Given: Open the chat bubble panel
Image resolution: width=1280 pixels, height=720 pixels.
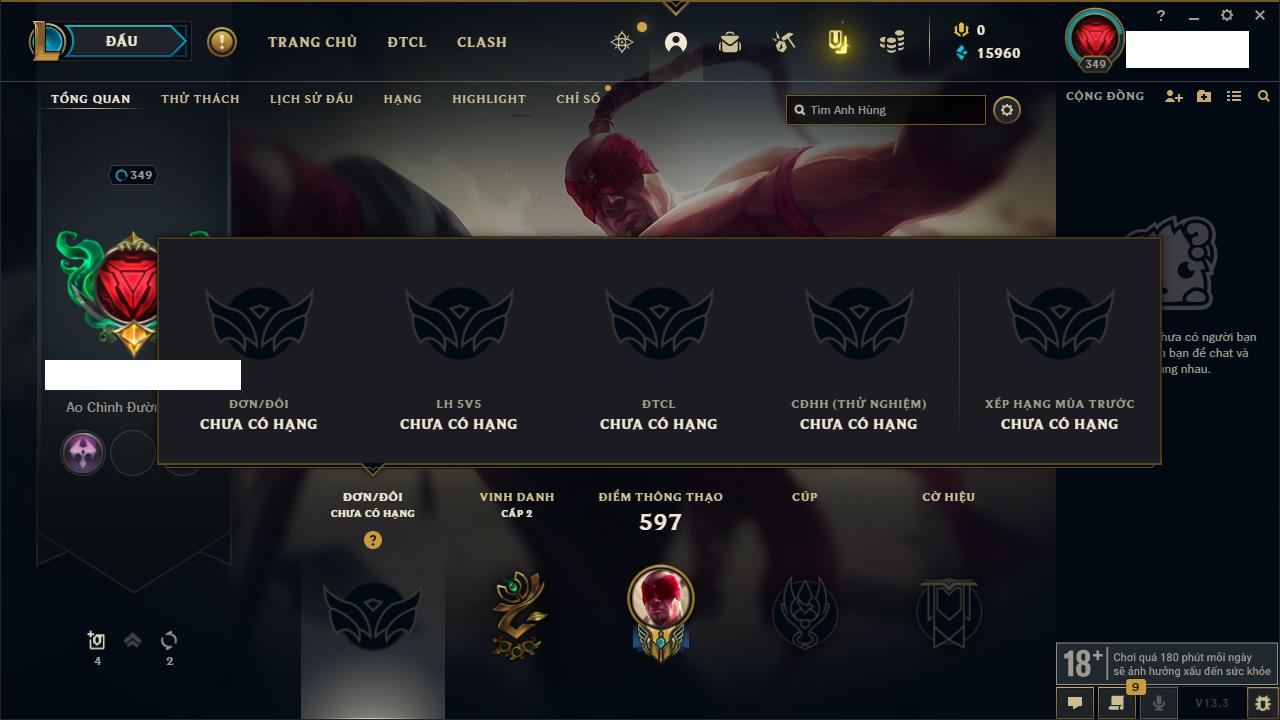Looking at the screenshot, I should tap(1075, 703).
